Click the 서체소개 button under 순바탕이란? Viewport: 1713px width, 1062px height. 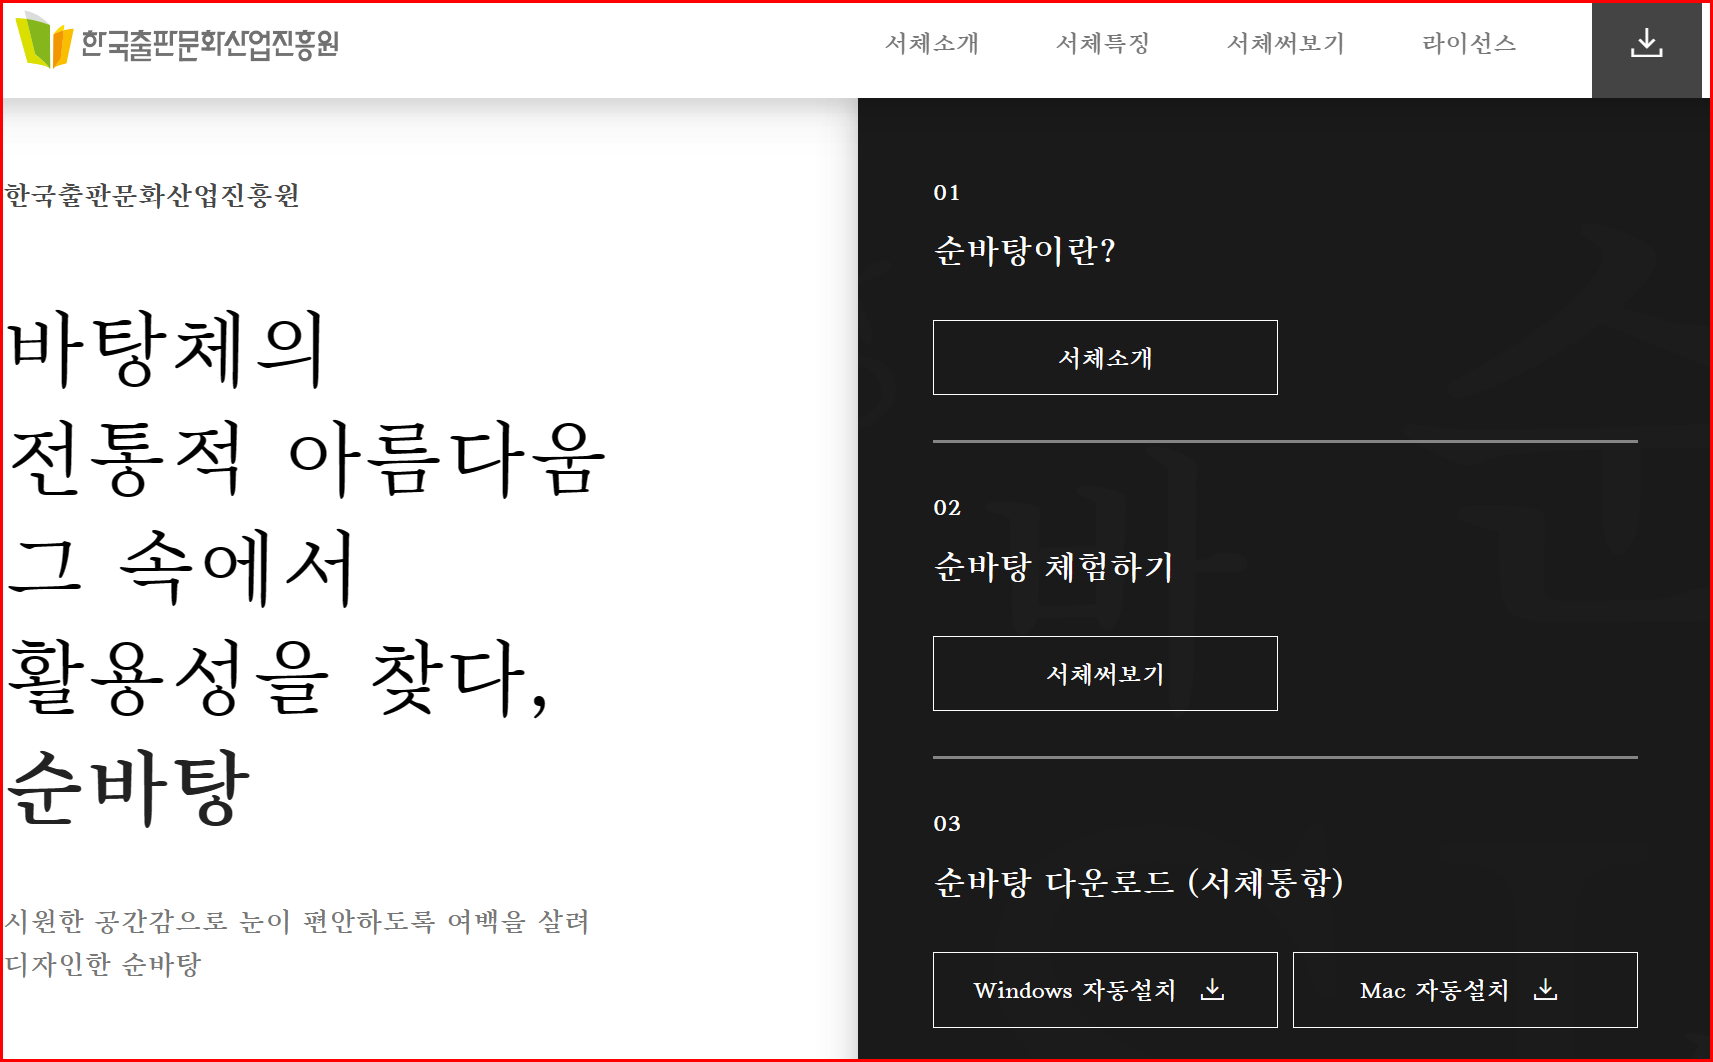pyautogui.click(x=1105, y=357)
